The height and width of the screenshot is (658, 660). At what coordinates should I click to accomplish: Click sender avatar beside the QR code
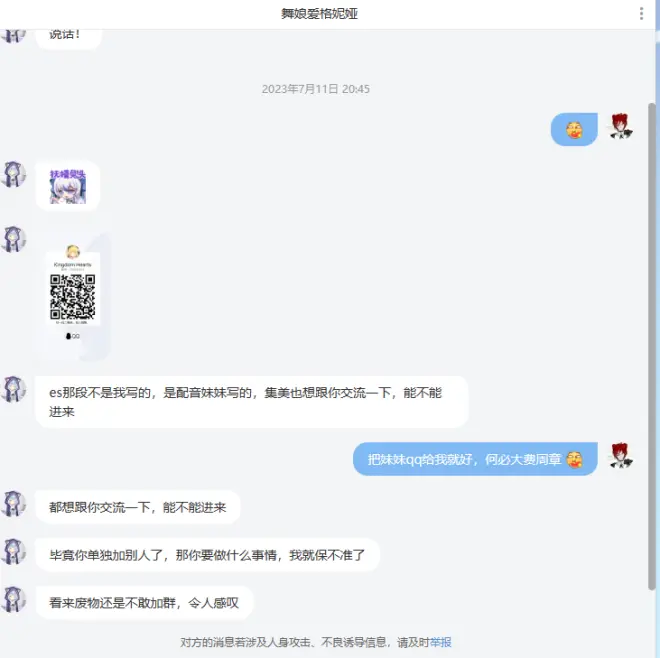tap(14, 239)
